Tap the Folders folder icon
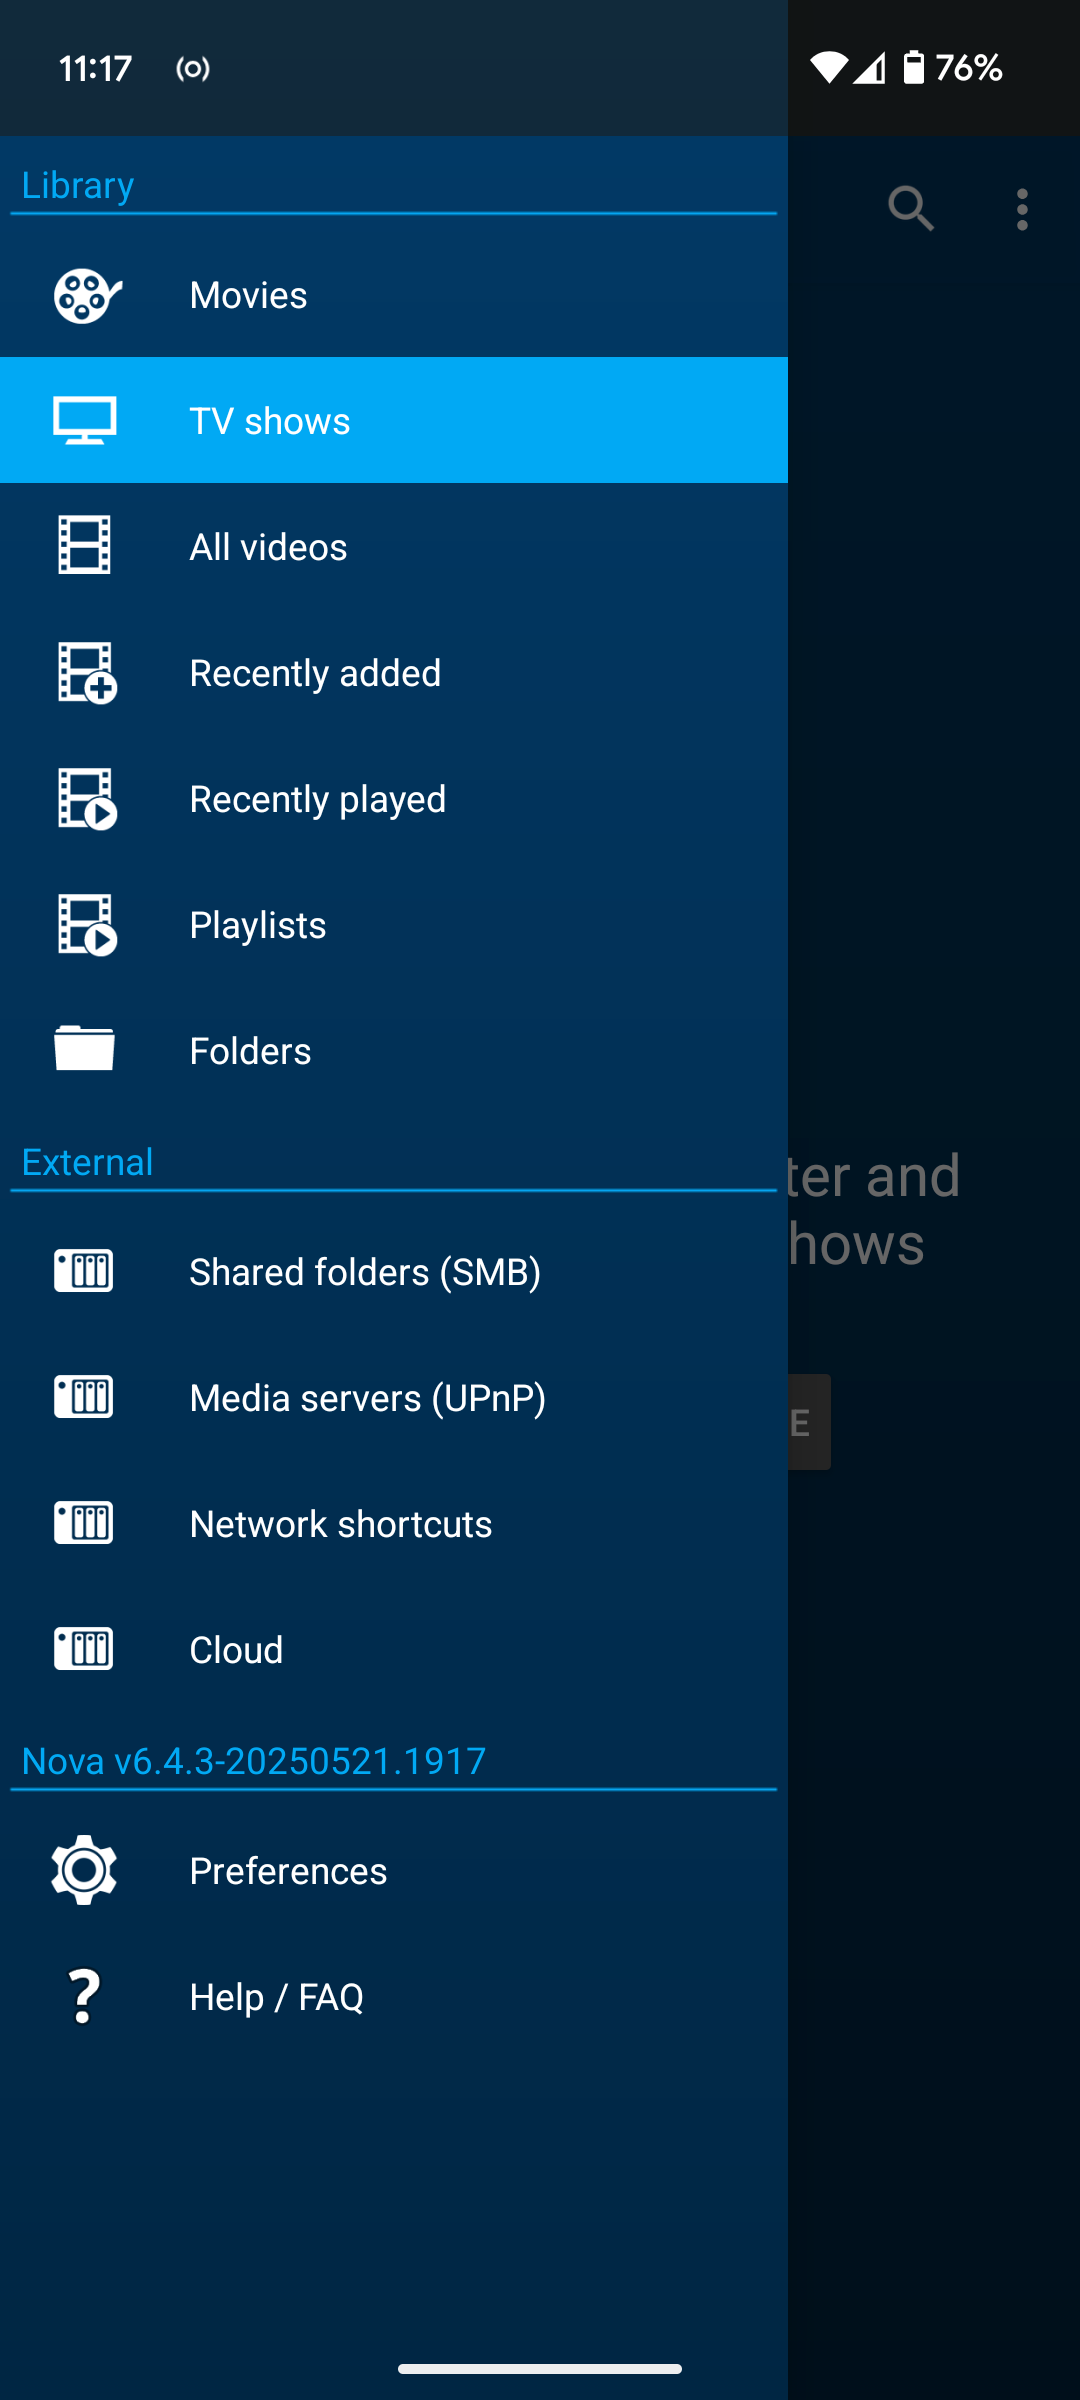The height and width of the screenshot is (2400, 1080). (x=84, y=1049)
